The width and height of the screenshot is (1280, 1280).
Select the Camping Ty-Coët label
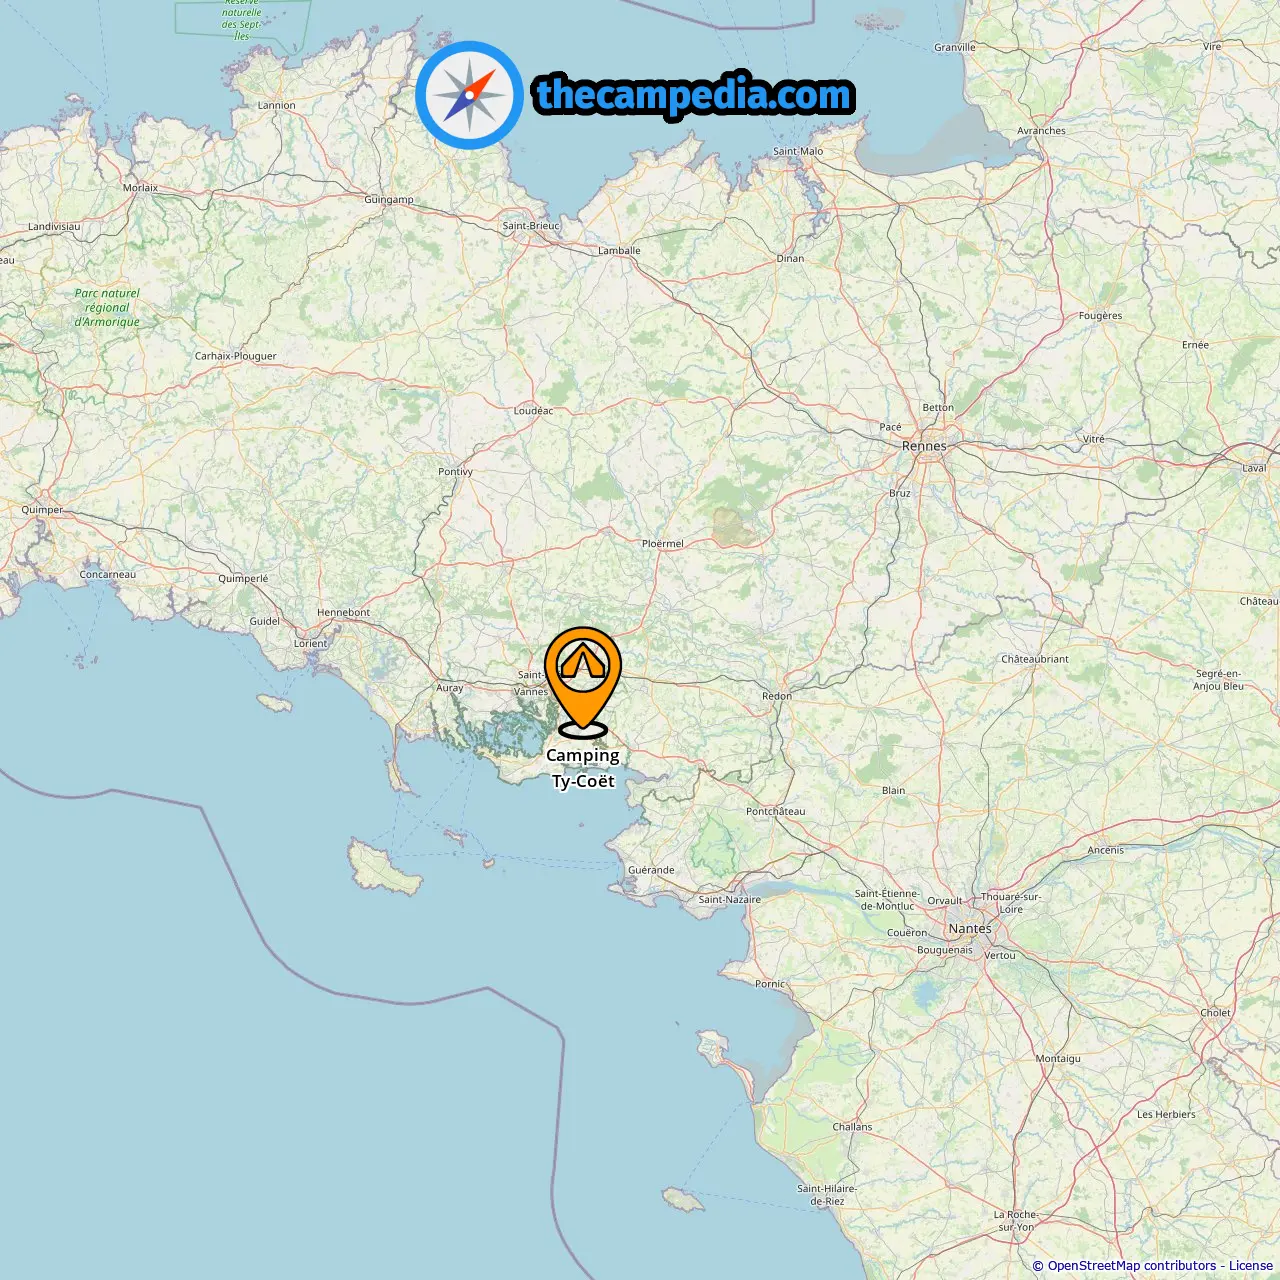click(x=583, y=768)
